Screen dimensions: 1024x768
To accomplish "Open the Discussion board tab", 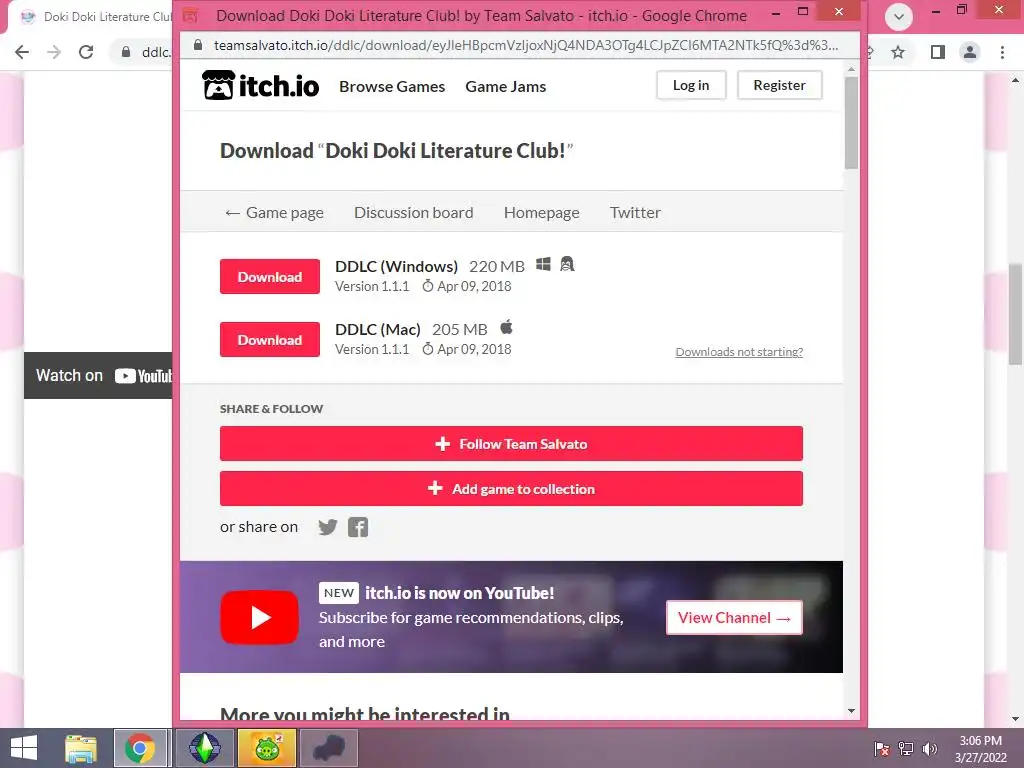I will click(x=413, y=212).
